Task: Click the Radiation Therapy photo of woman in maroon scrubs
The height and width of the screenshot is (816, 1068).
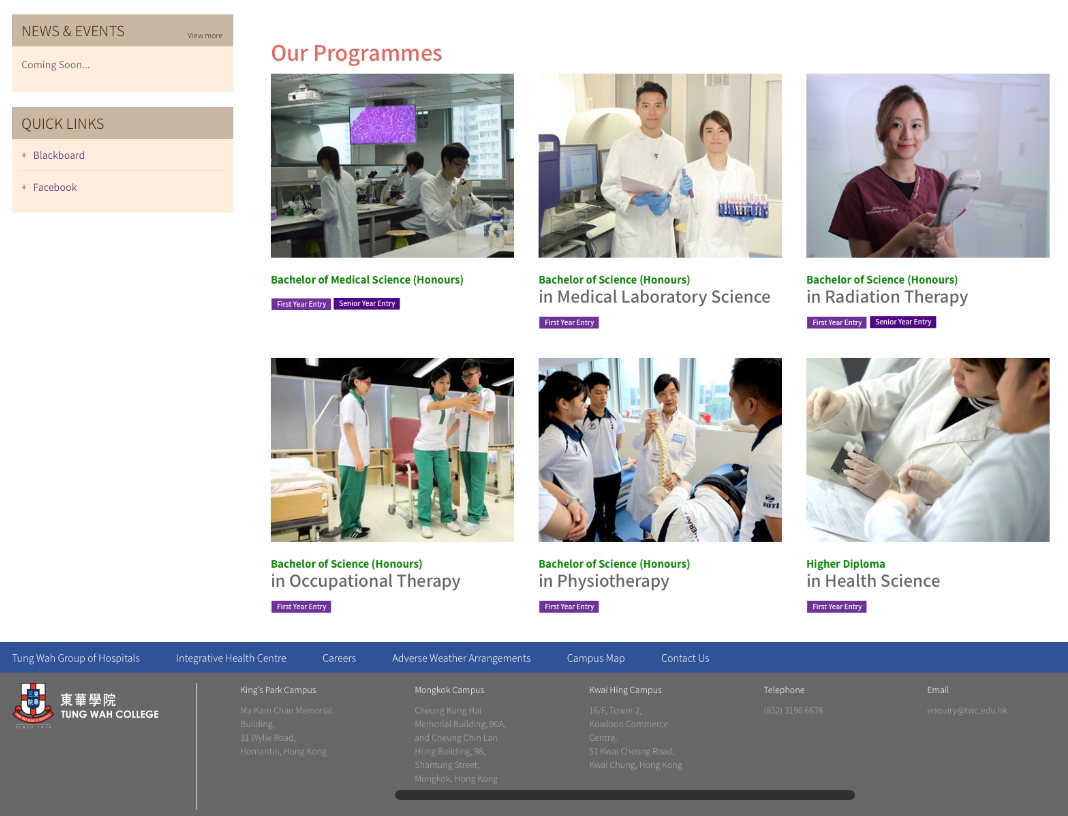Action: tap(928, 166)
